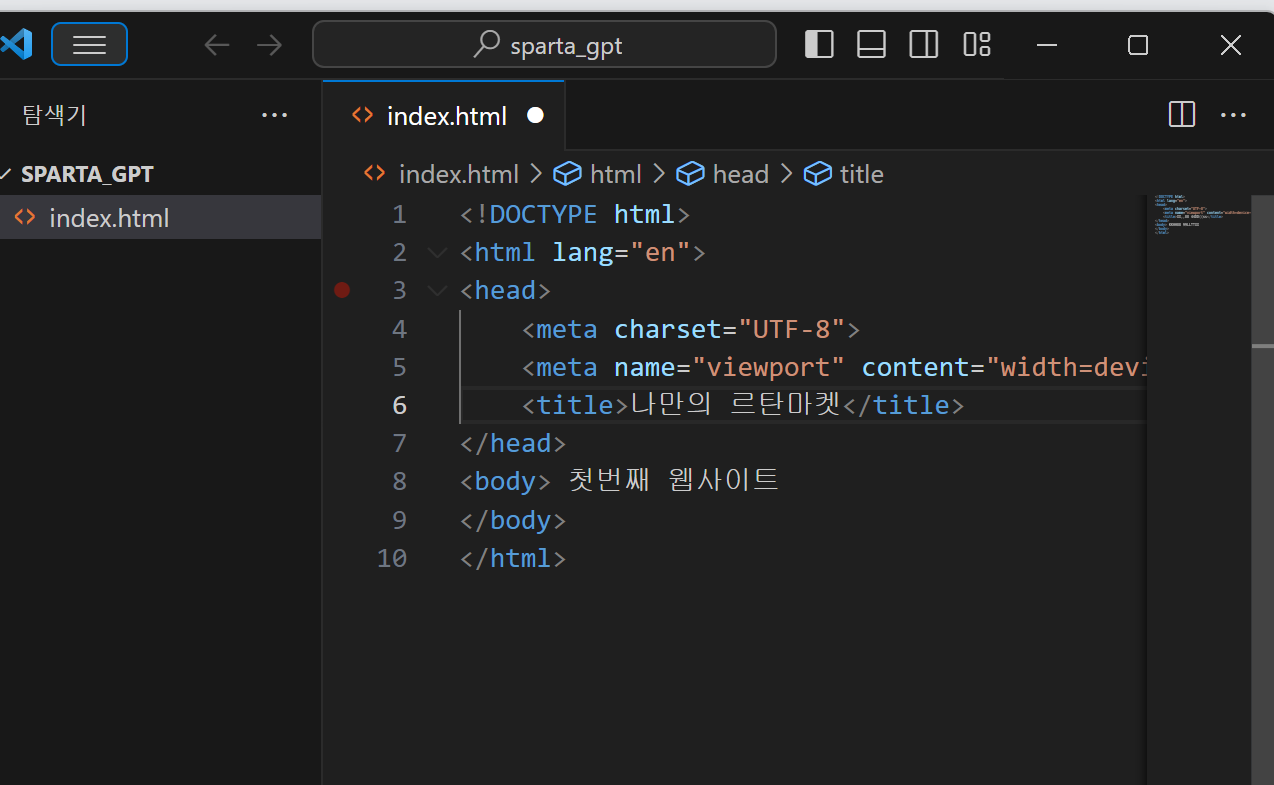
Task: Click the head breadcrumb item
Action: click(722, 174)
